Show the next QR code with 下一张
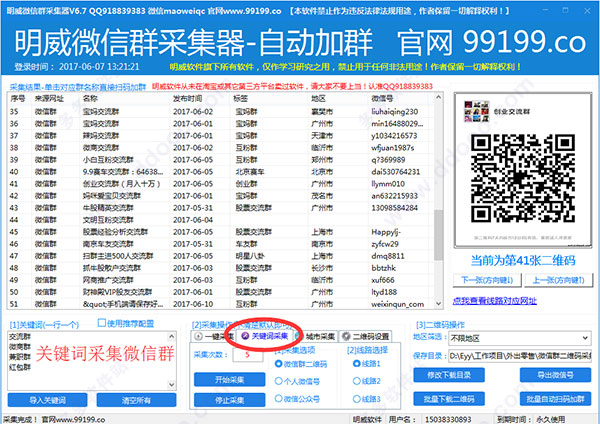The image size is (600, 424). click(x=553, y=281)
